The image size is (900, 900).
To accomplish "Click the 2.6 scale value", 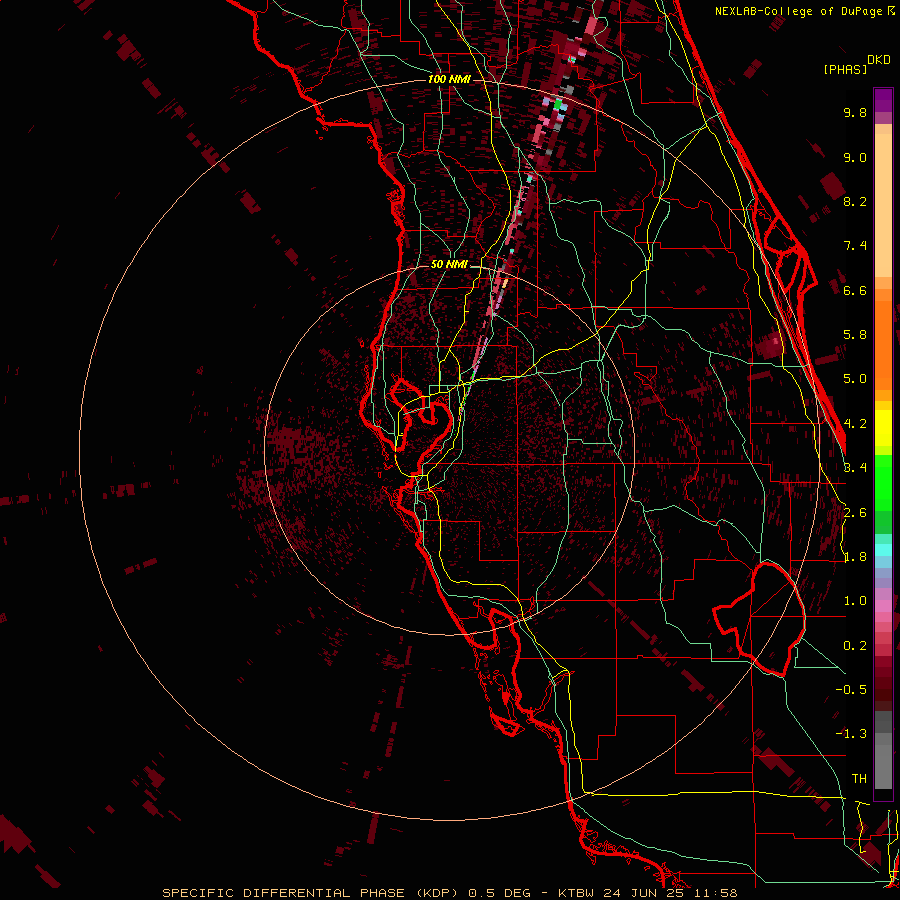I will pos(855,513).
